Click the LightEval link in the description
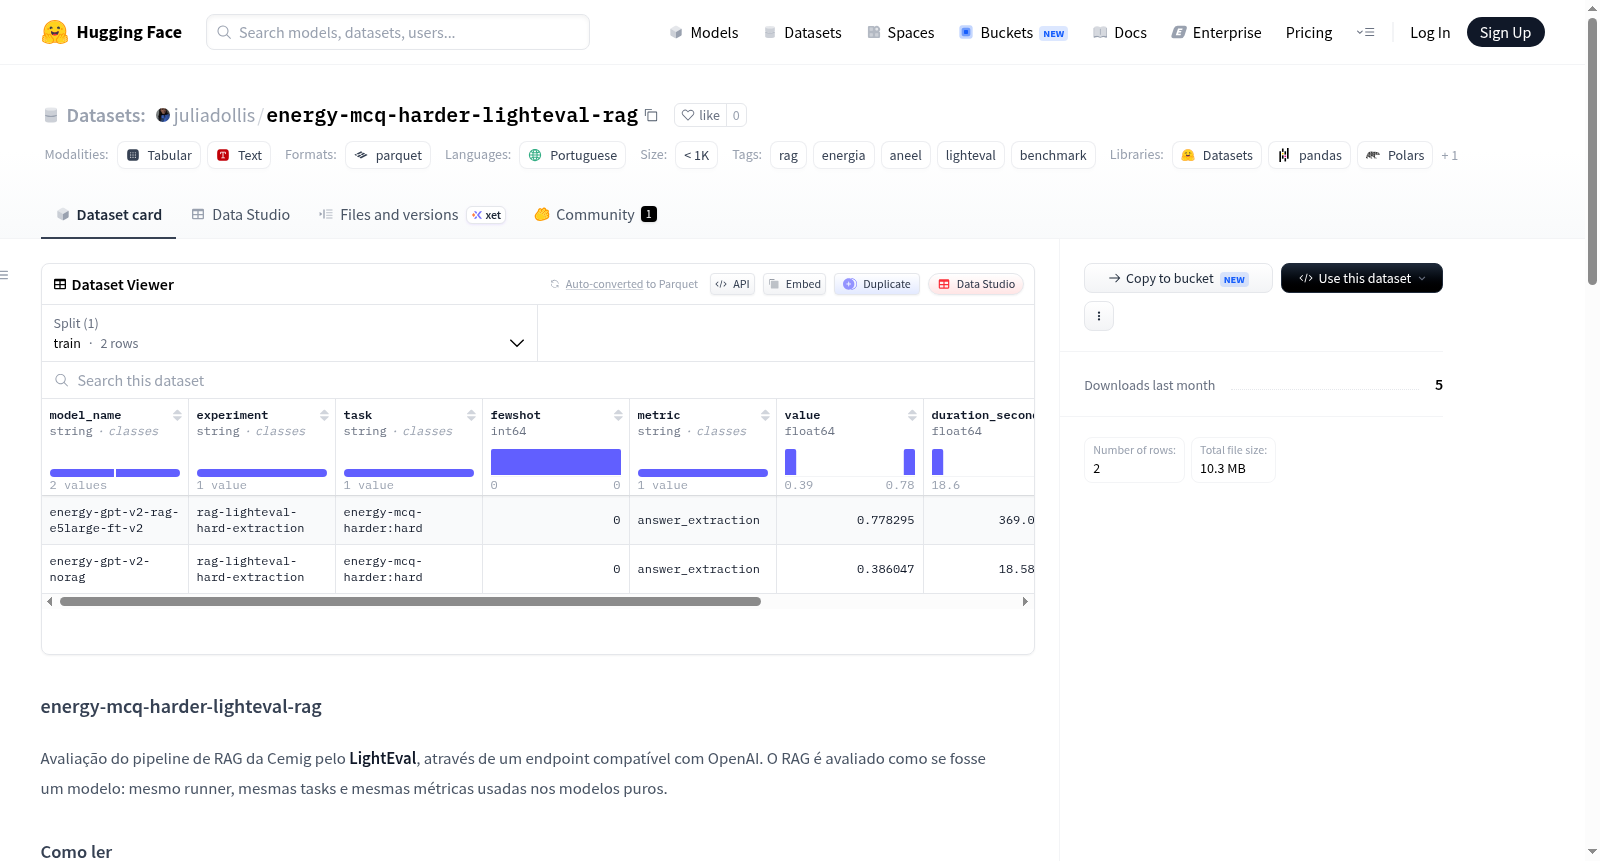 383,759
